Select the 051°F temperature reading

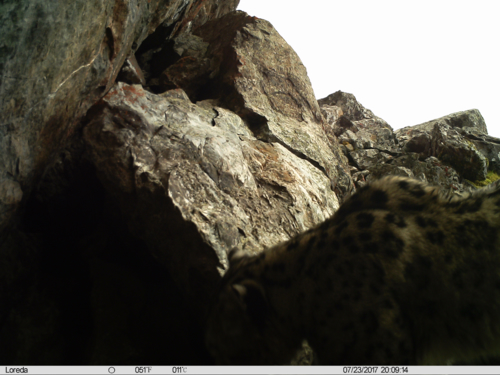143,370
